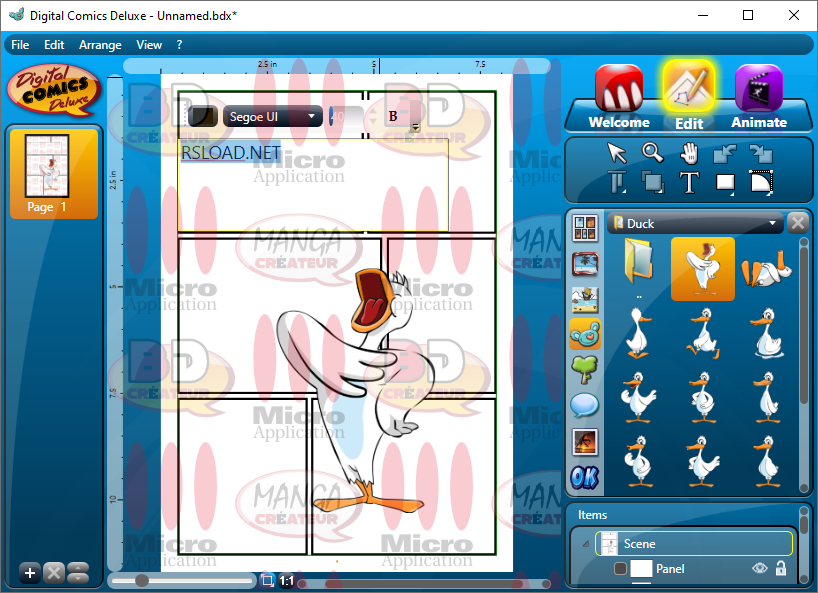
Task: Select the Scene item in Items
Action: click(x=694, y=544)
